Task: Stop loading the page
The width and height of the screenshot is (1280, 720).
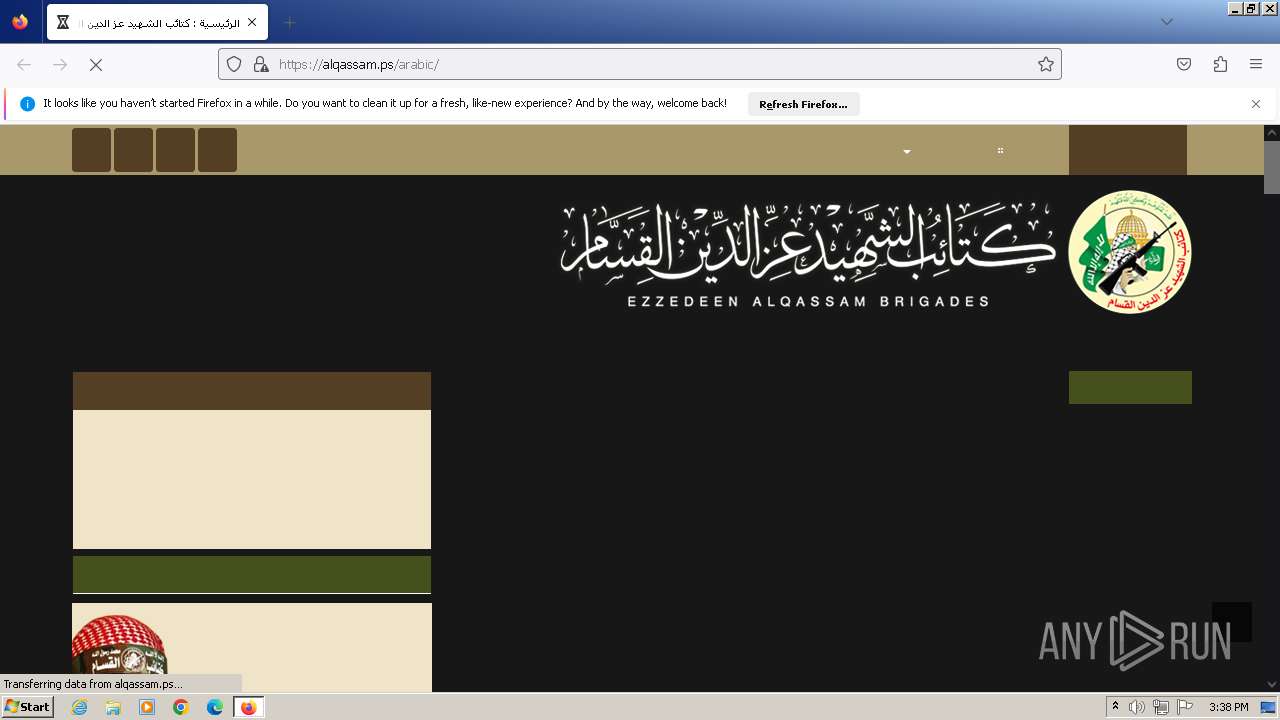Action: click(x=96, y=64)
